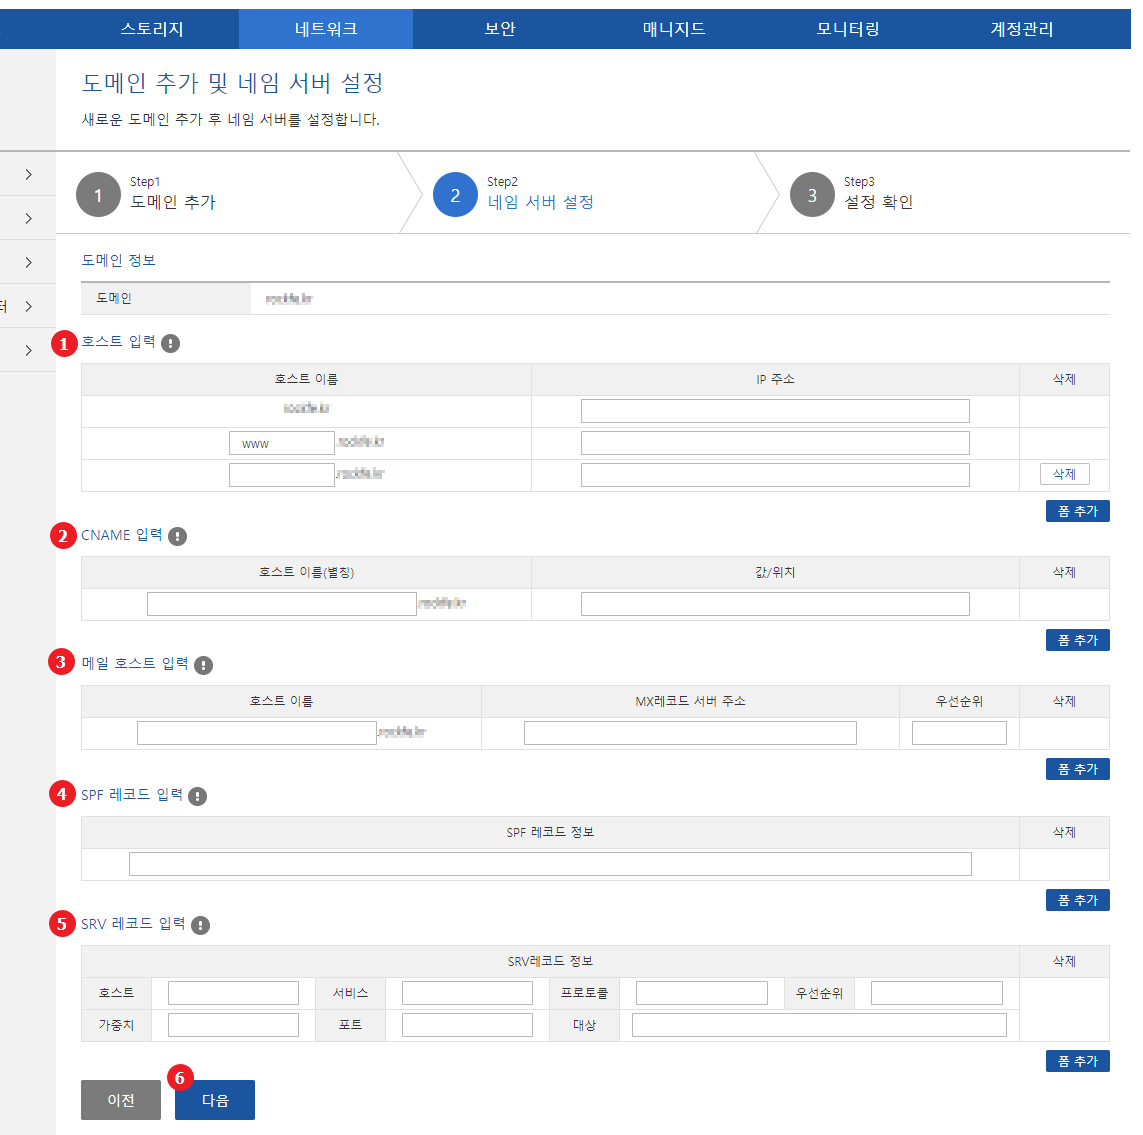The width and height of the screenshot is (1143, 1135).
Task: Click the 네임 서버 설정 step label
Action: click(540, 202)
